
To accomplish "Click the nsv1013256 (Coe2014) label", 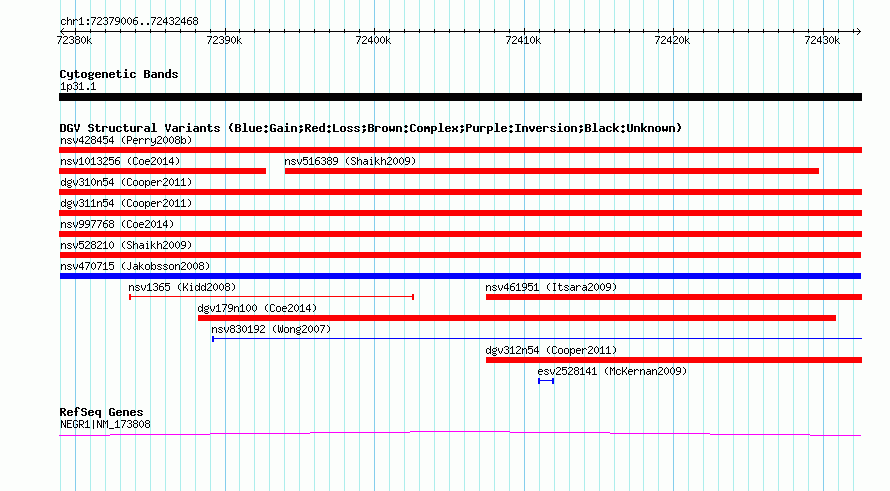I will click(120, 161).
